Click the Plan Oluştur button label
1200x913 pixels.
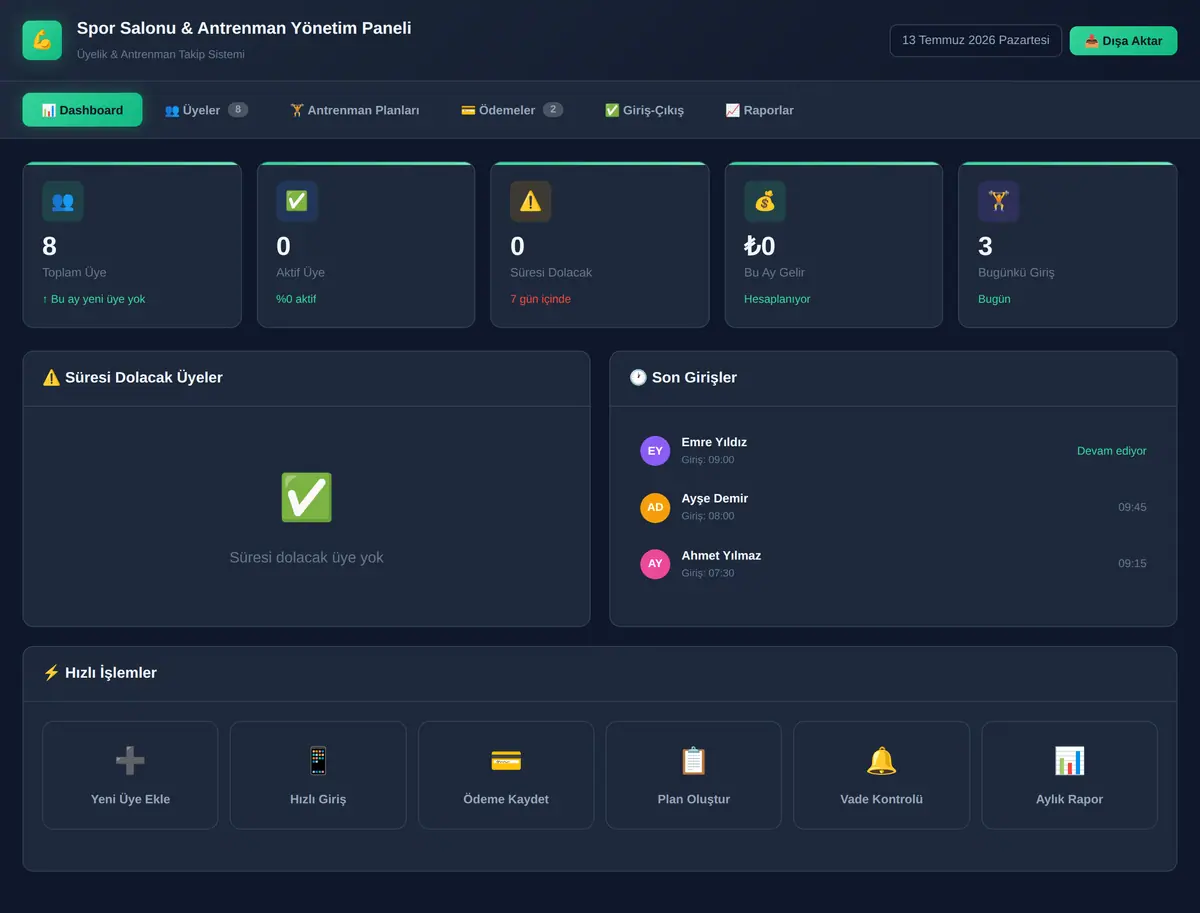tap(694, 799)
